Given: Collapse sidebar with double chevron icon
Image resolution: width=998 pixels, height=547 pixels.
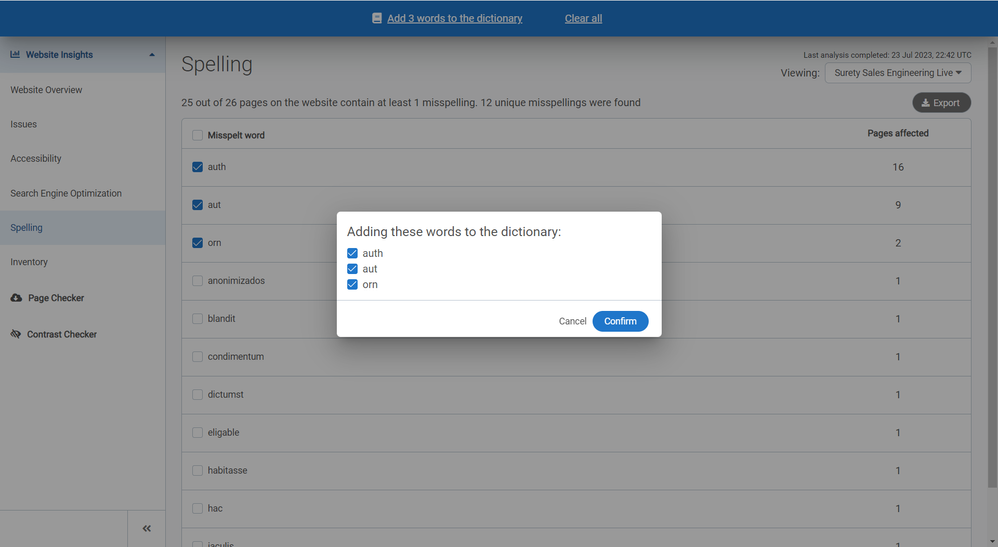Looking at the screenshot, I should point(146,529).
